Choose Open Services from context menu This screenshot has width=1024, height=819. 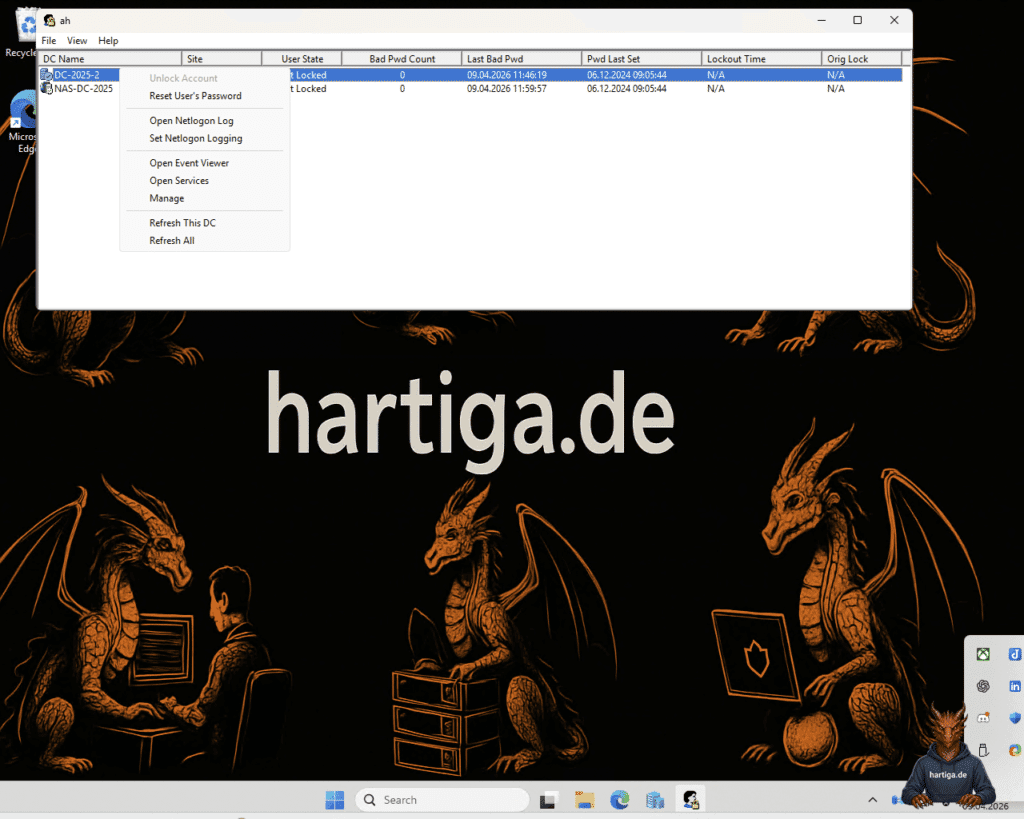(179, 180)
